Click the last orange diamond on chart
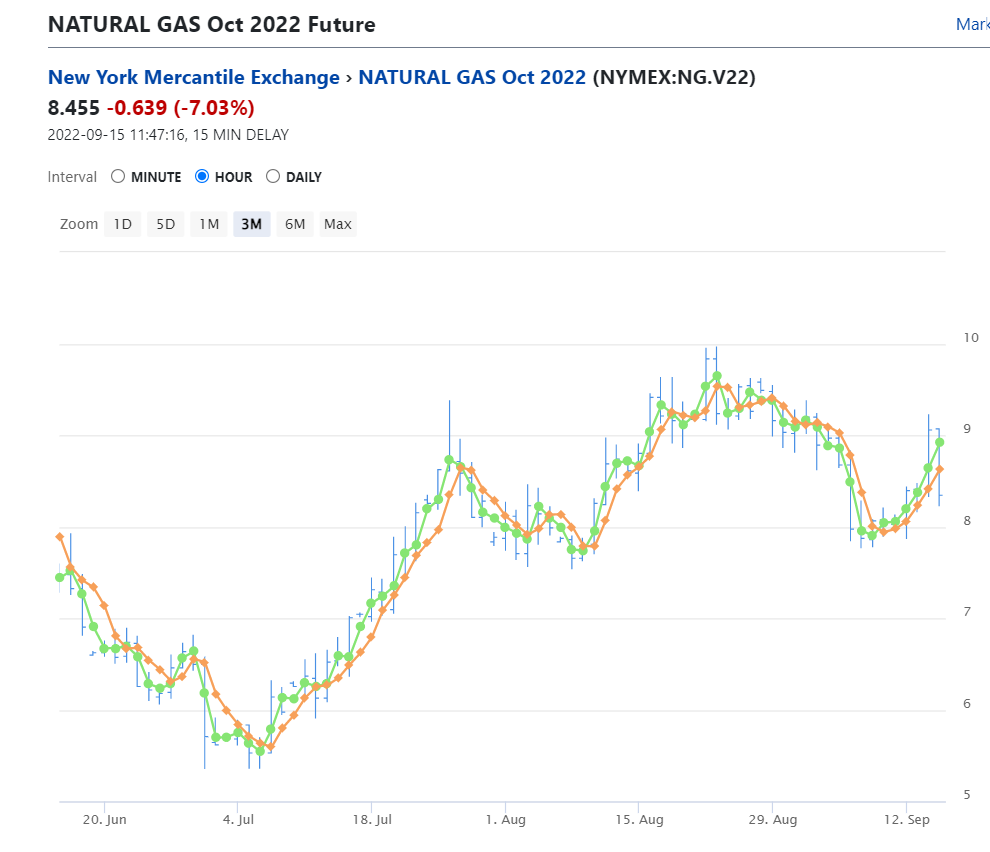Screen dimensions: 990x852 coord(939,469)
